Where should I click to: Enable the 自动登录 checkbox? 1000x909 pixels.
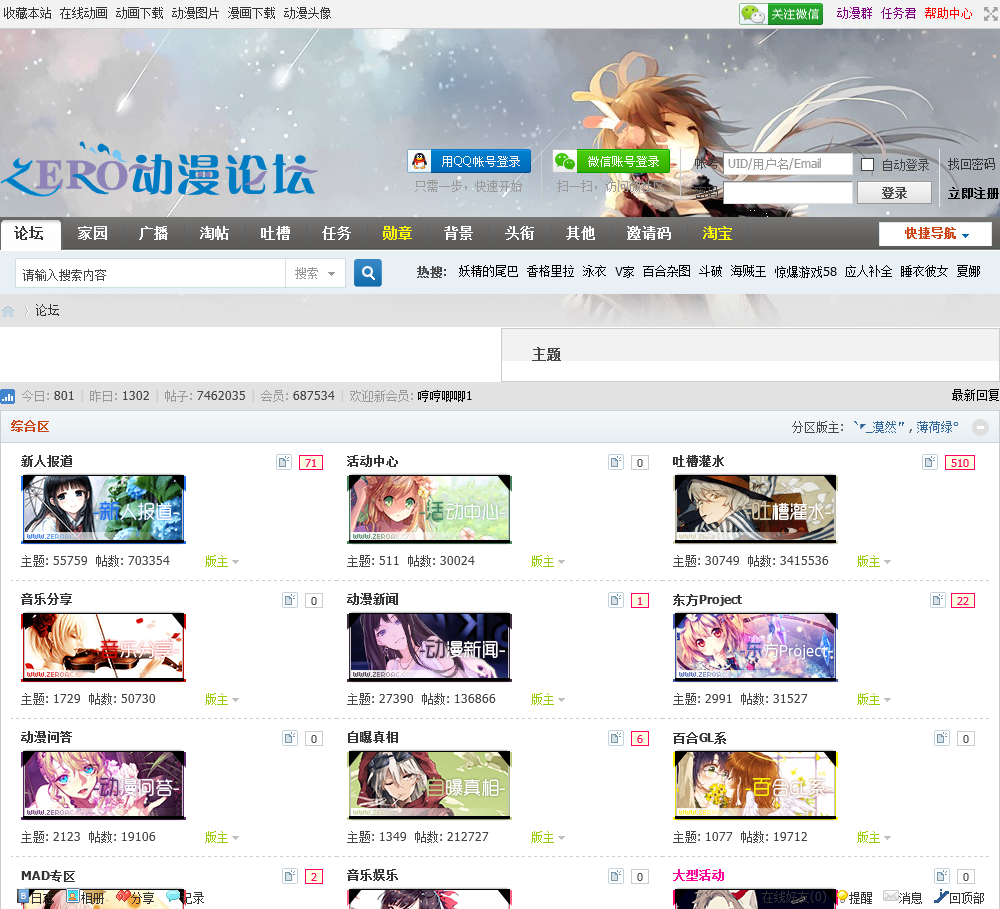click(867, 165)
